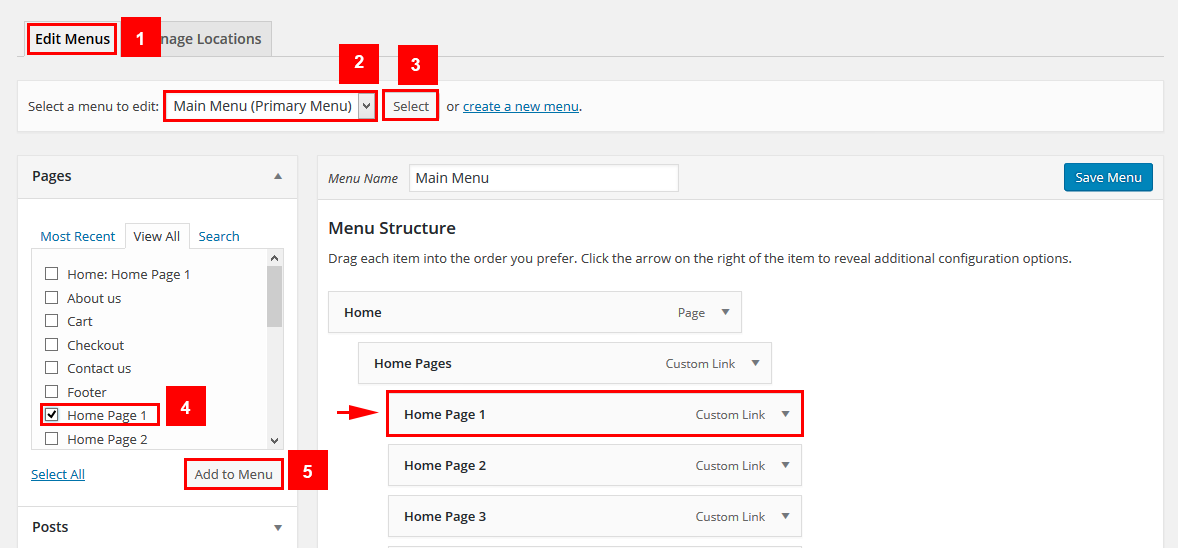This screenshot has height=548, width=1178.
Task: Click into the Menu Name field
Action: coord(543,178)
